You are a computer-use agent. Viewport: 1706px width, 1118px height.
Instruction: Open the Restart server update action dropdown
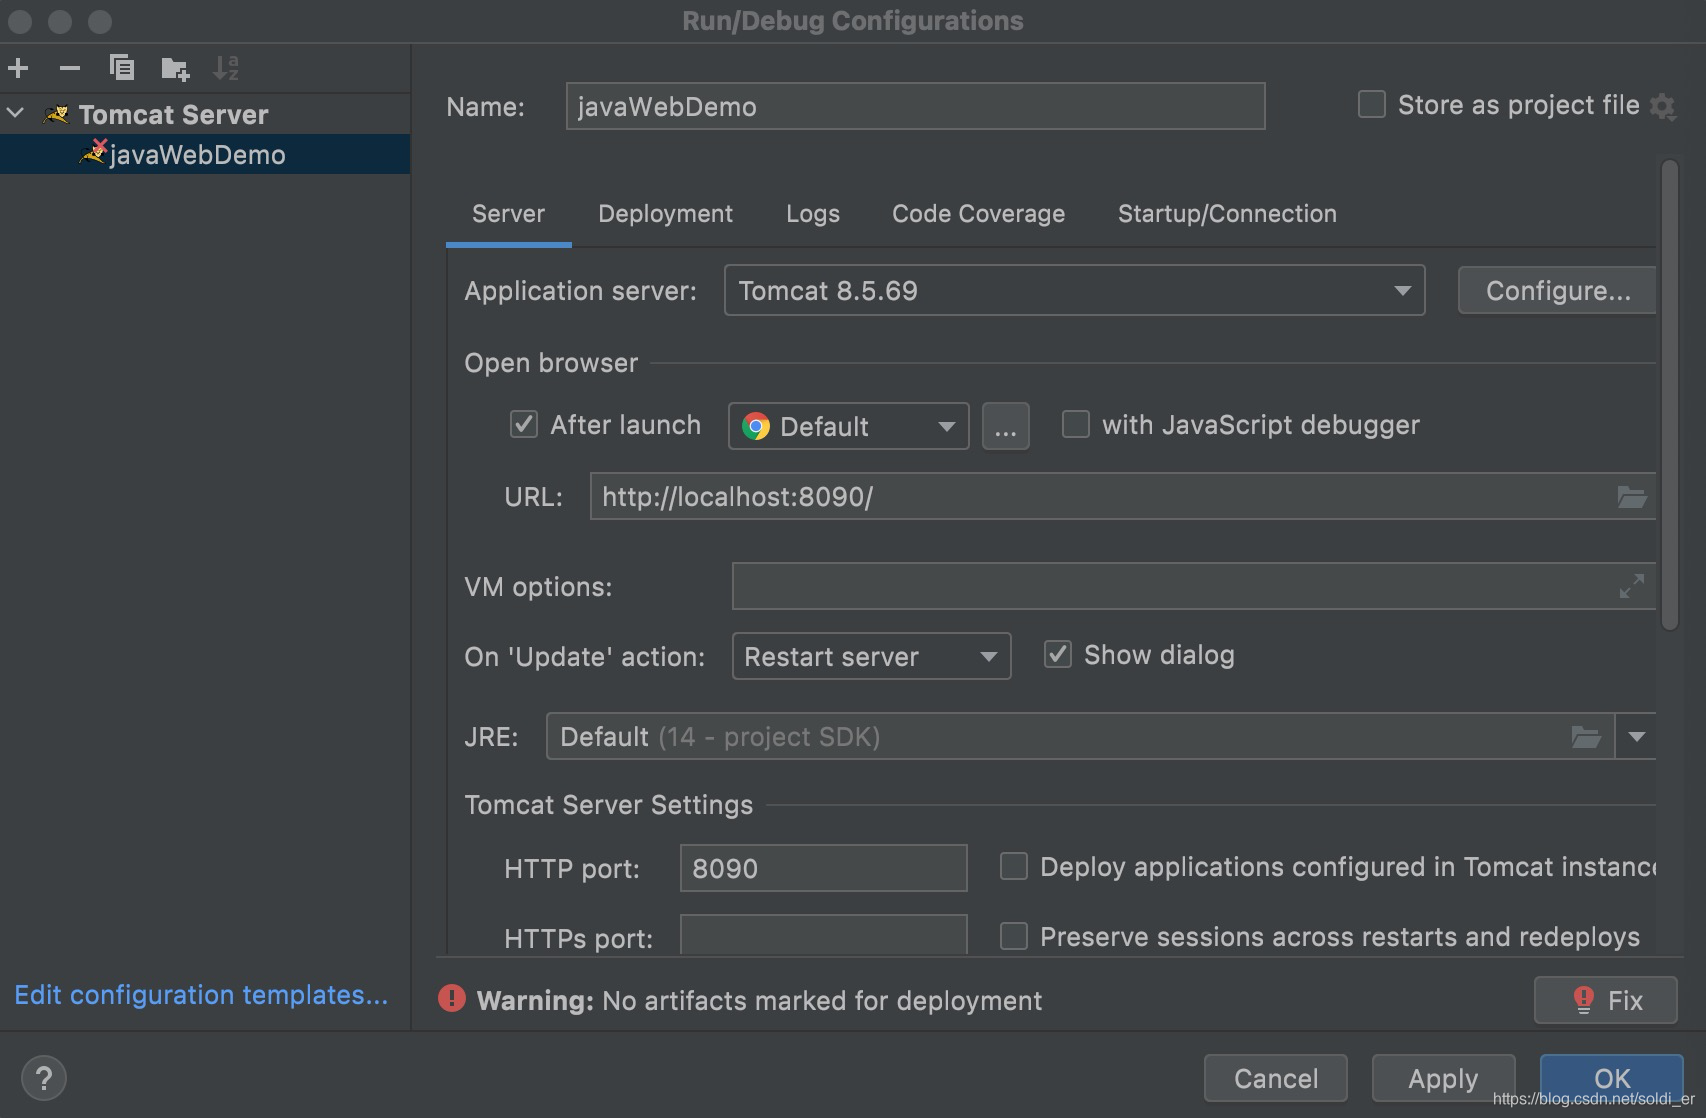point(871,656)
